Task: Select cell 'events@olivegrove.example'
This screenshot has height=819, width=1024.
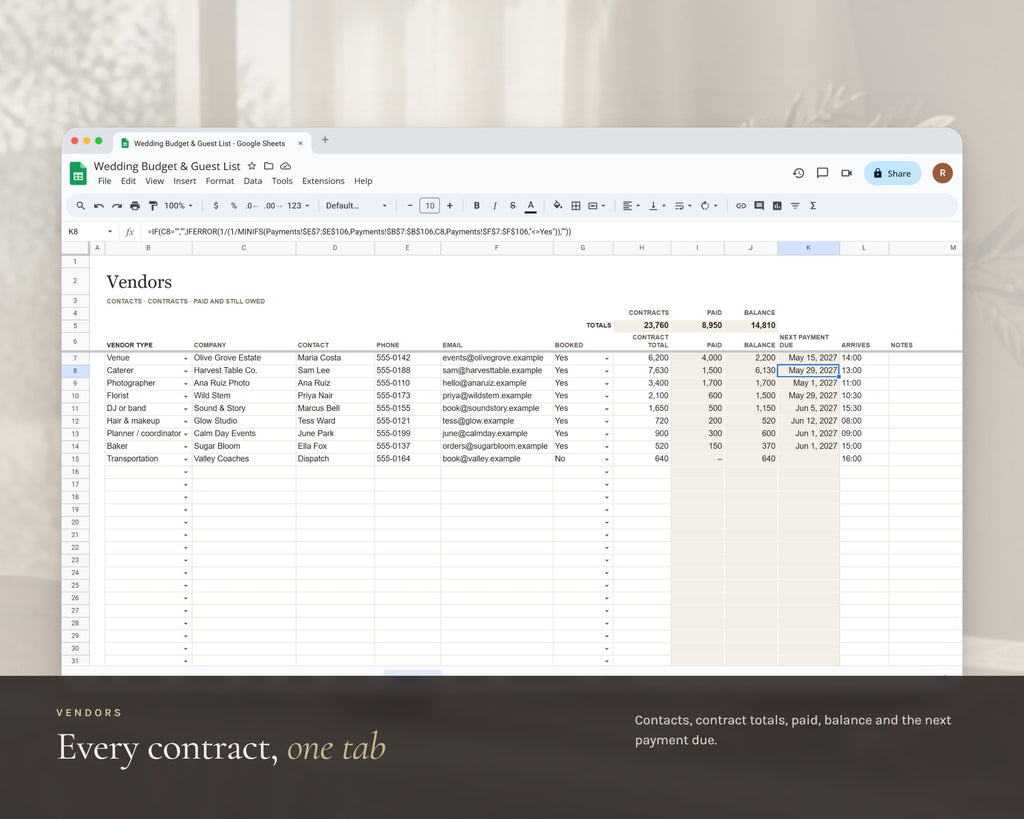Action: [x=496, y=358]
